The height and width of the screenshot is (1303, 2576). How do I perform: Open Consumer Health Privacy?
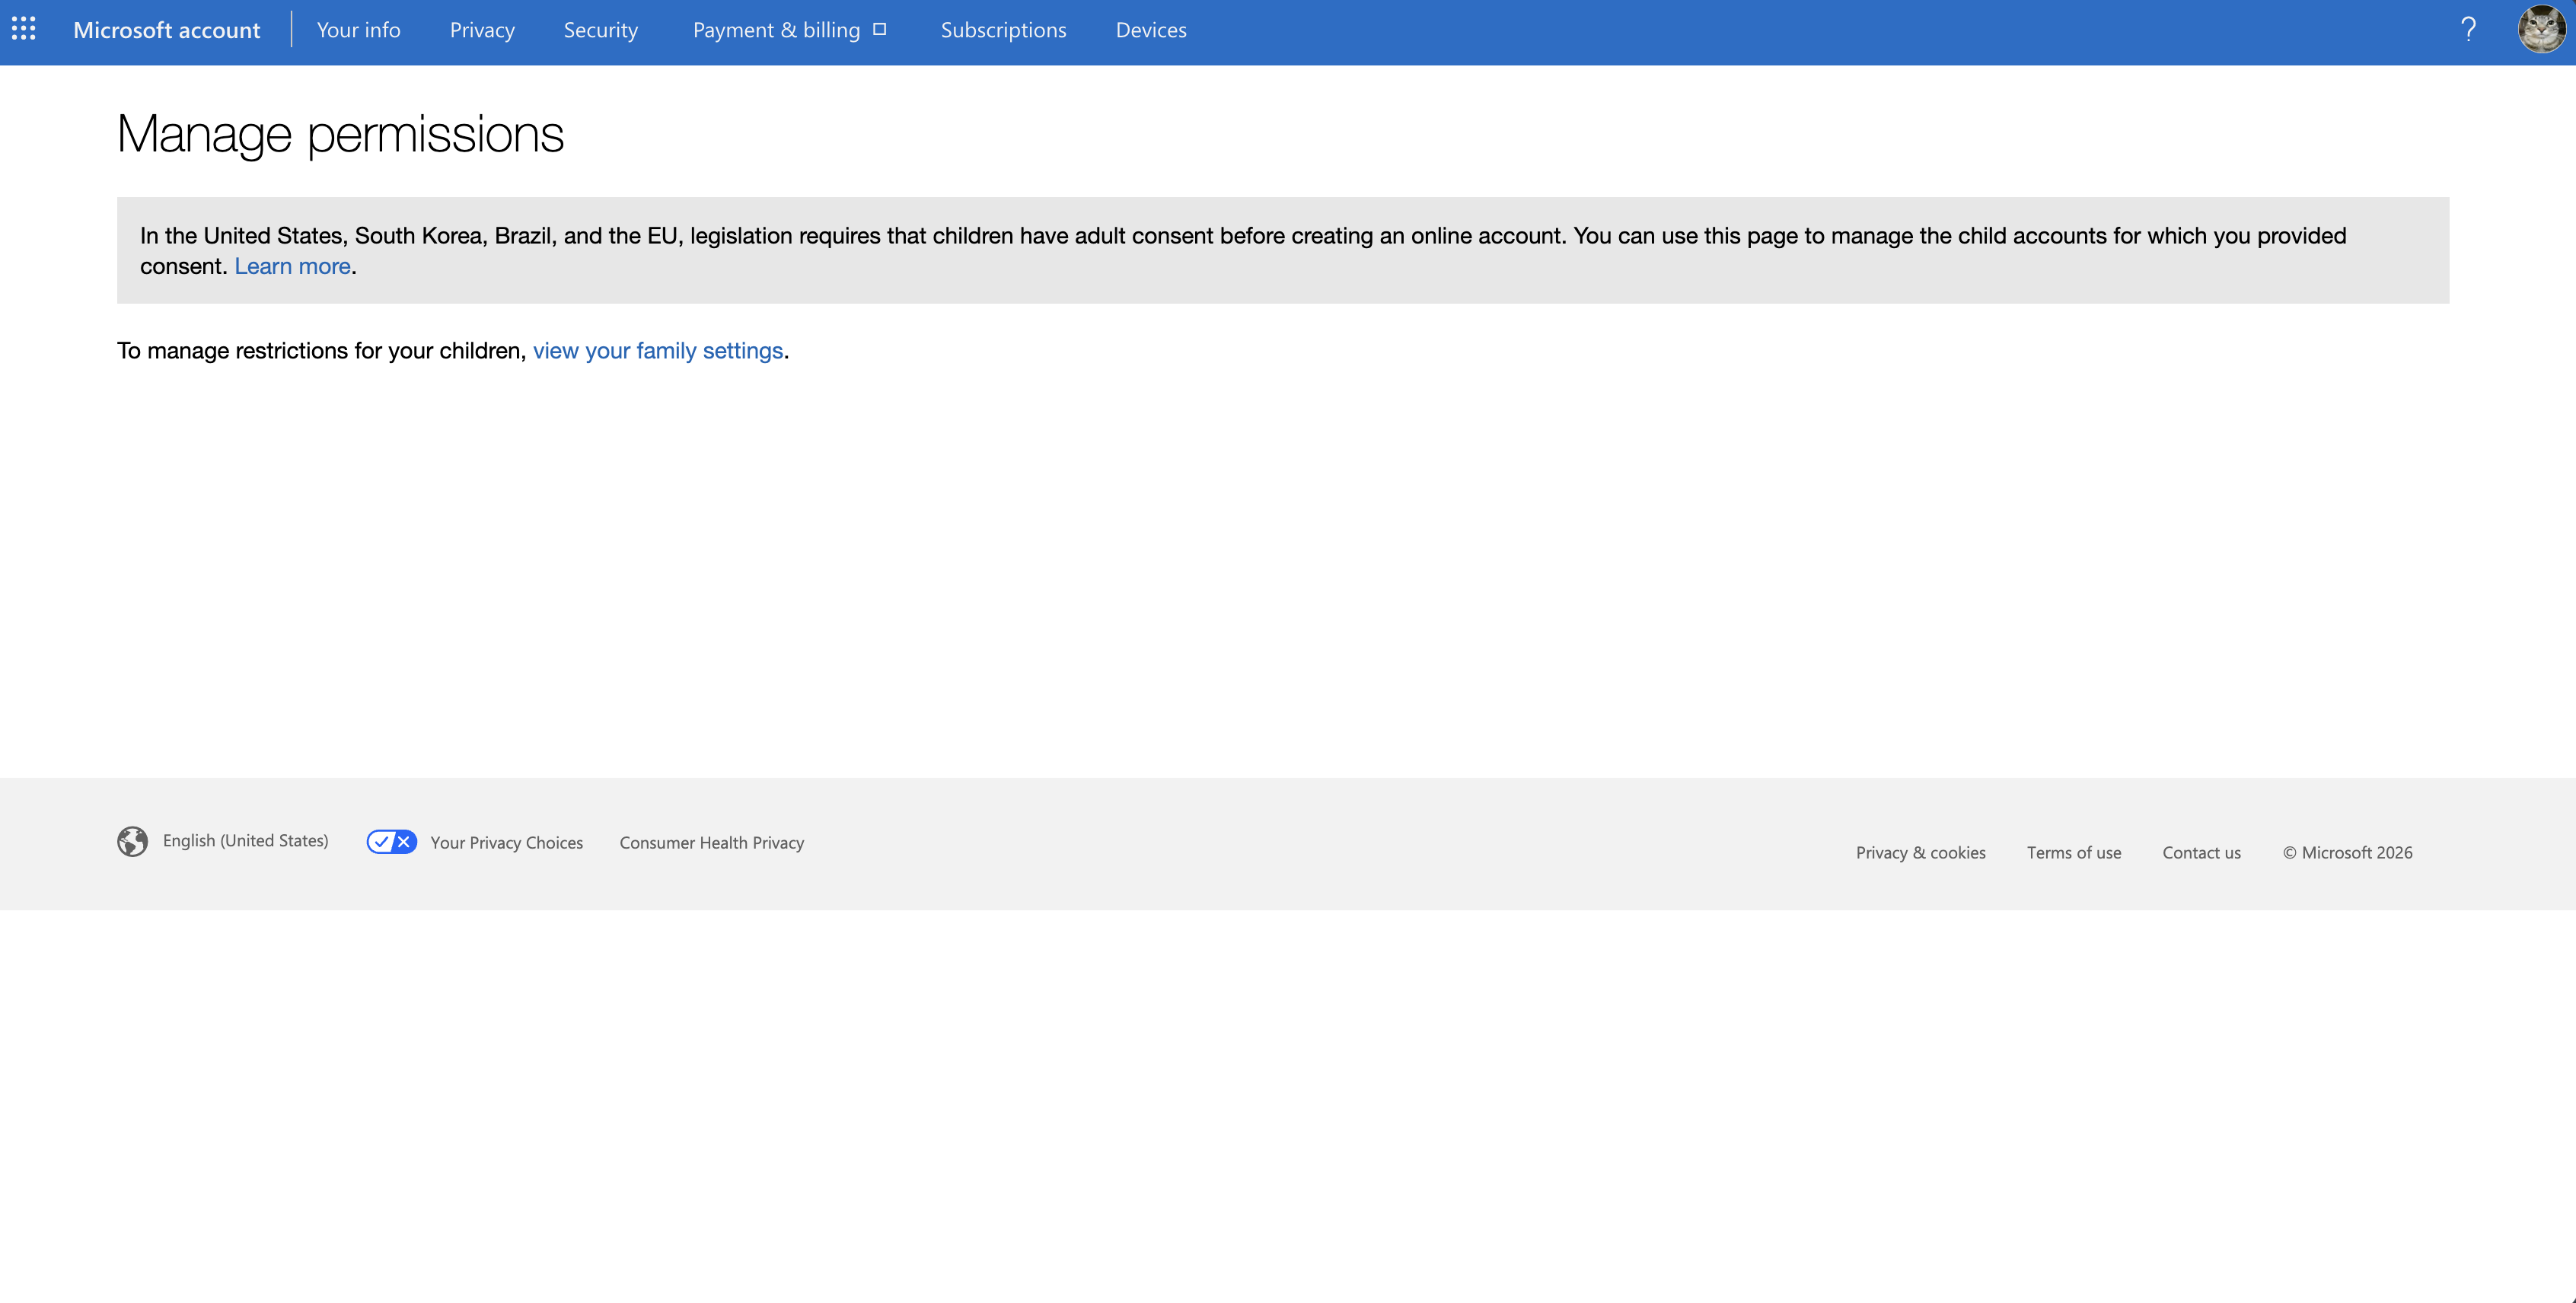coord(711,843)
